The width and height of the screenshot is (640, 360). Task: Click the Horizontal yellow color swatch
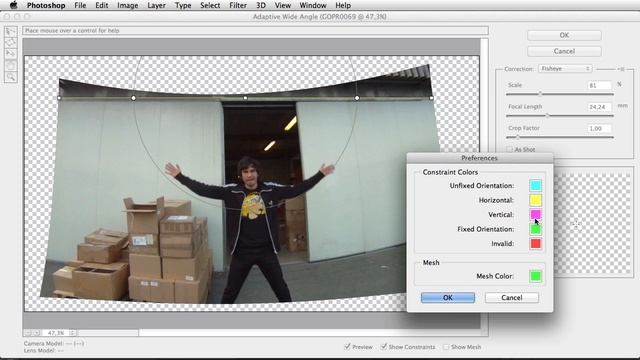(x=535, y=200)
